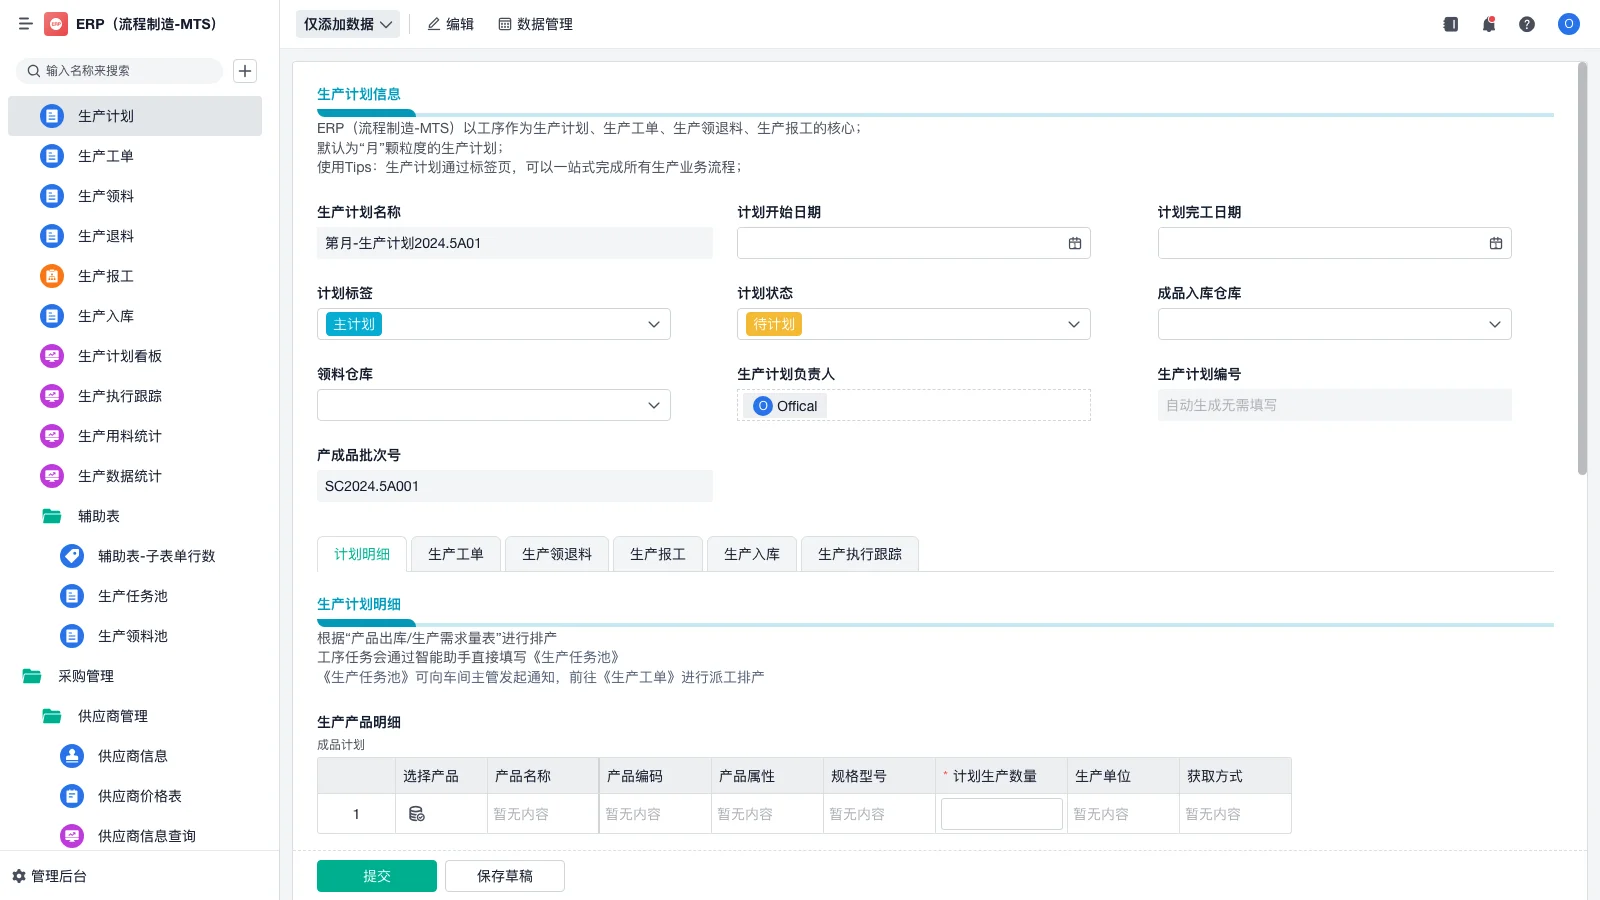Image resolution: width=1600 pixels, height=900 pixels.
Task: Open the 生产计划 sidebar form icon
Action: (52, 116)
